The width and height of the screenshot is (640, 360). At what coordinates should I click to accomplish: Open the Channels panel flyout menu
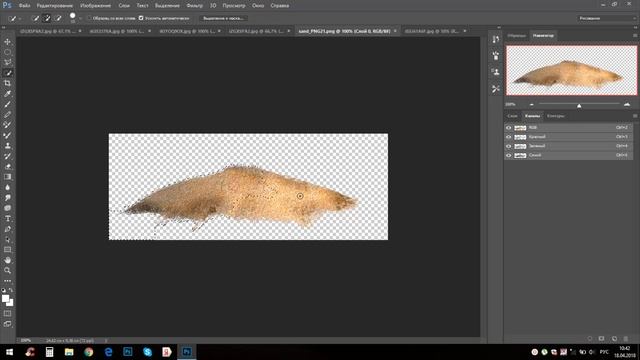(635, 116)
